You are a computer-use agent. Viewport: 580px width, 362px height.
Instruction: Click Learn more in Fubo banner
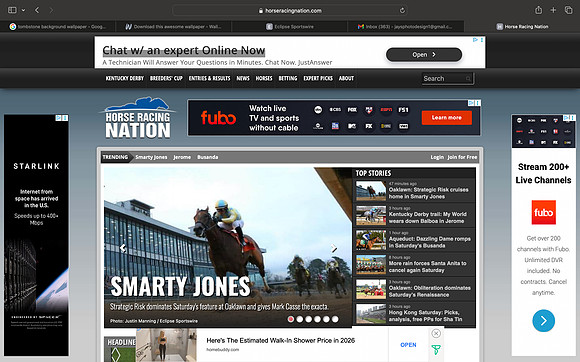(x=446, y=118)
